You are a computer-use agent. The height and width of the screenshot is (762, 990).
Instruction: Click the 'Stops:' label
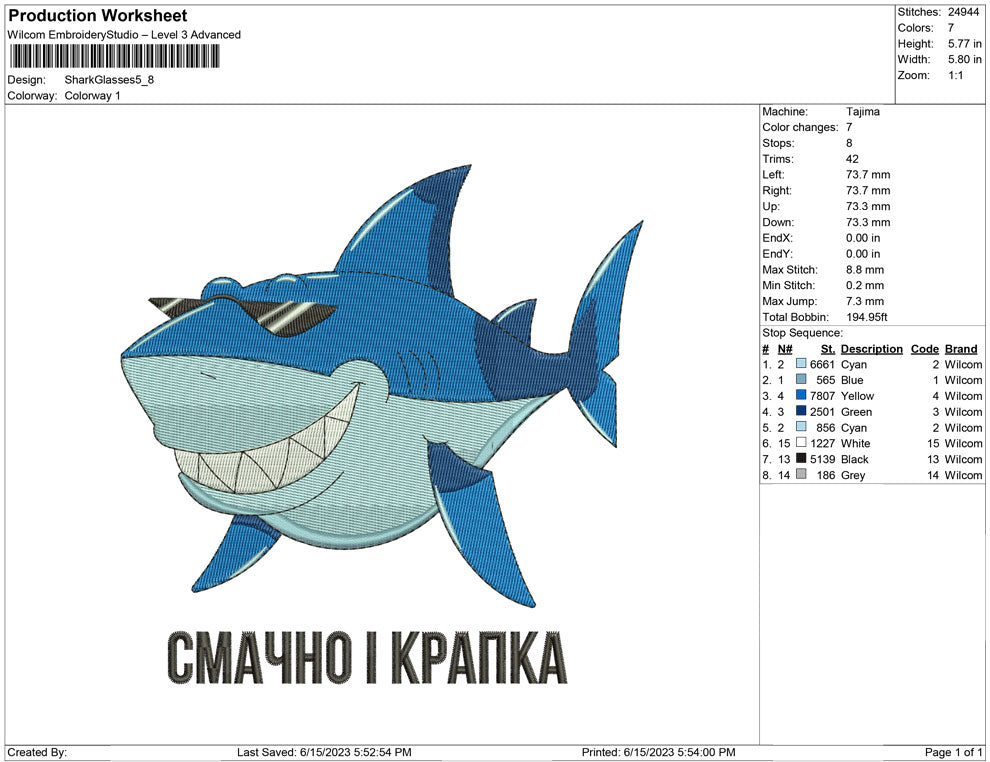(x=778, y=143)
